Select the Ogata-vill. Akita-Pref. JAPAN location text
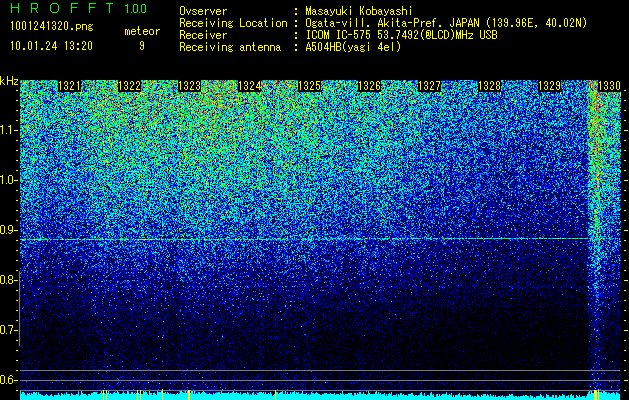Screen dimensions: 629x400 coord(446,23)
